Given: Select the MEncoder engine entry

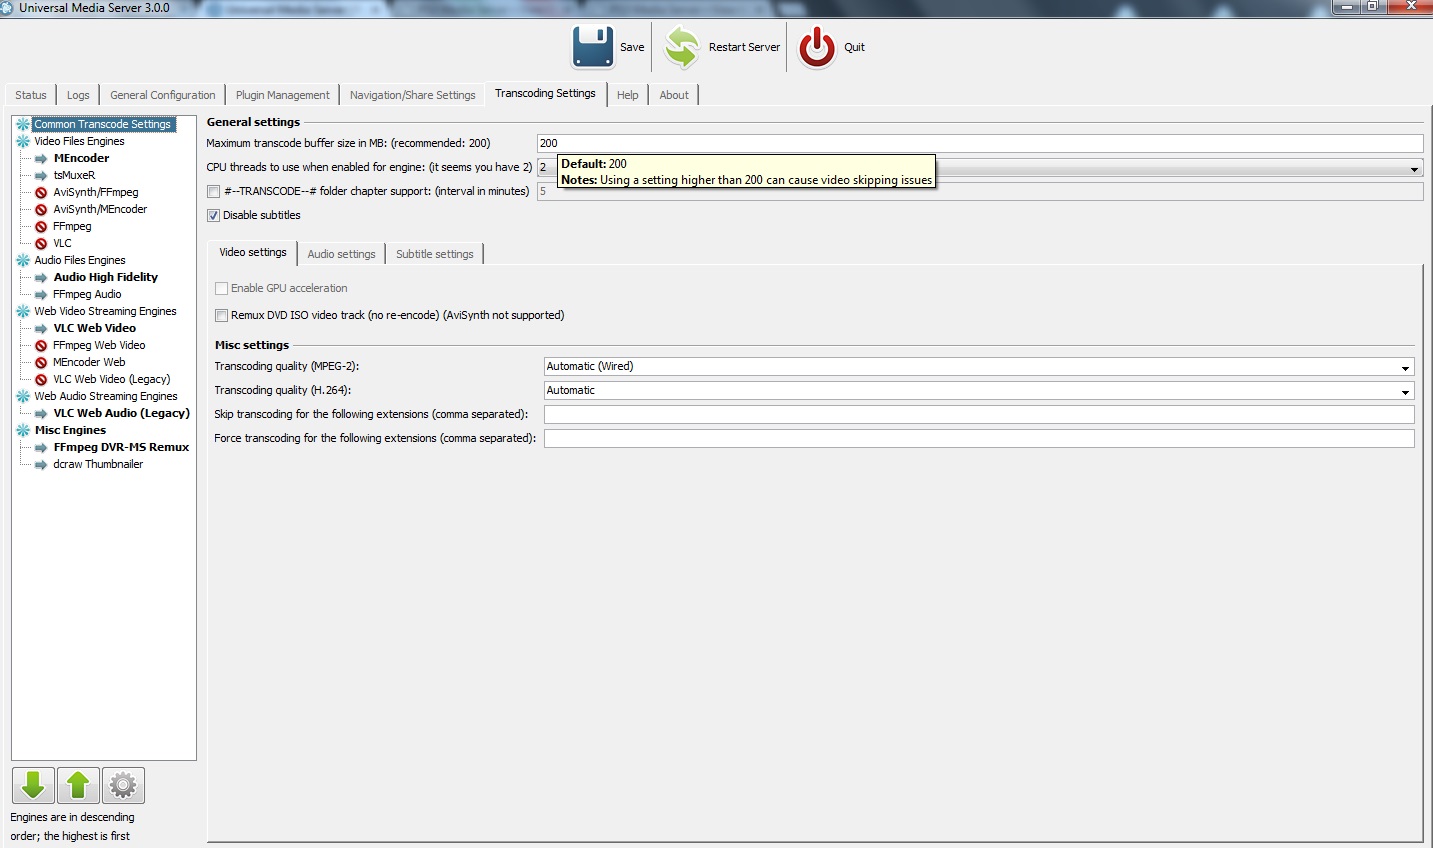Looking at the screenshot, I should click(81, 159).
